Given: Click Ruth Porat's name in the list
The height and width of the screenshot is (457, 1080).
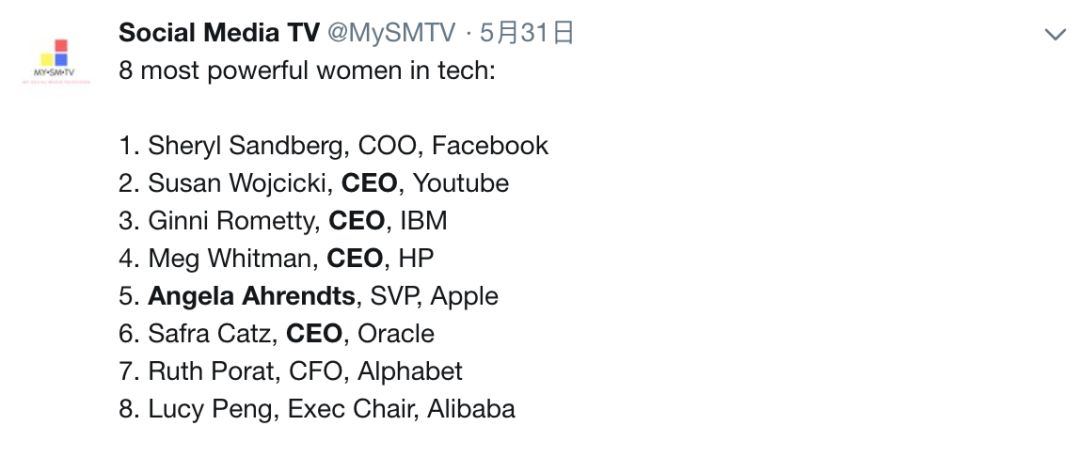Looking at the screenshot, I should pyautogui.click(x=209, y=371).
